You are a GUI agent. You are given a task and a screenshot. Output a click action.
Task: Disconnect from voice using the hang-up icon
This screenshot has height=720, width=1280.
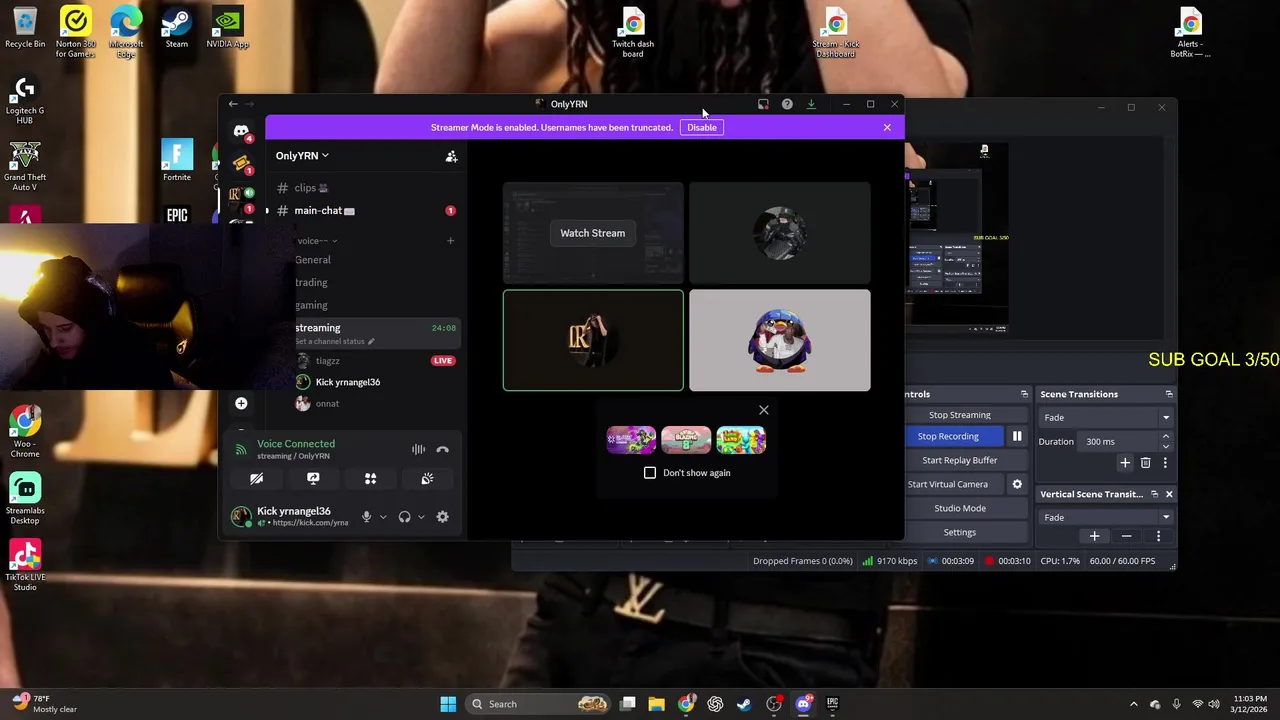[x=443, y=450]
